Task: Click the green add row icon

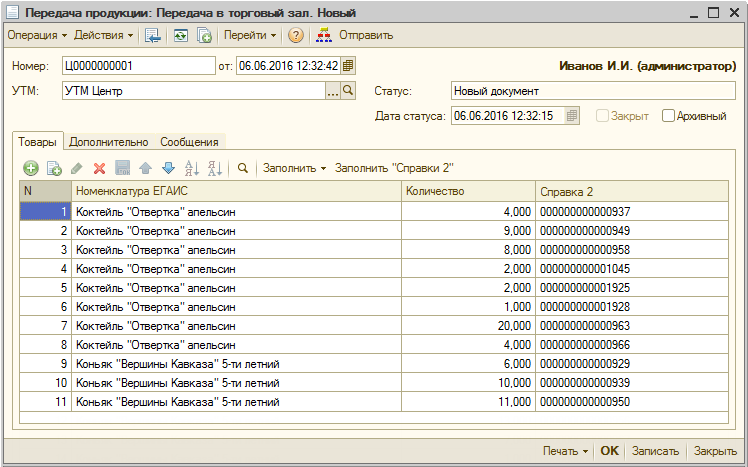Action: tap(30, 169)
